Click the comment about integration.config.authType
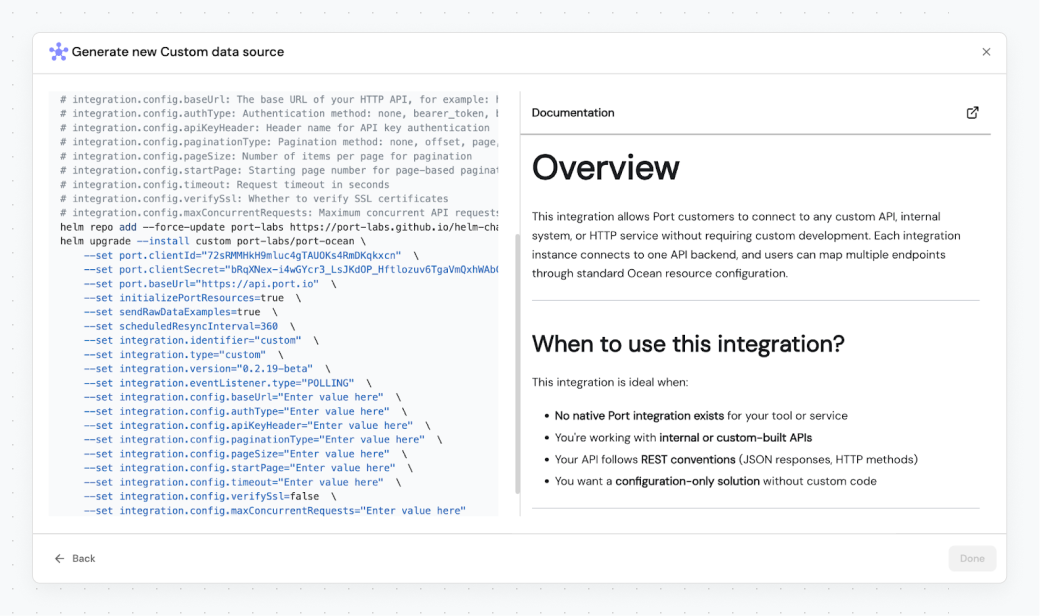The image size is (1040, 616). (x=279, y=113)
